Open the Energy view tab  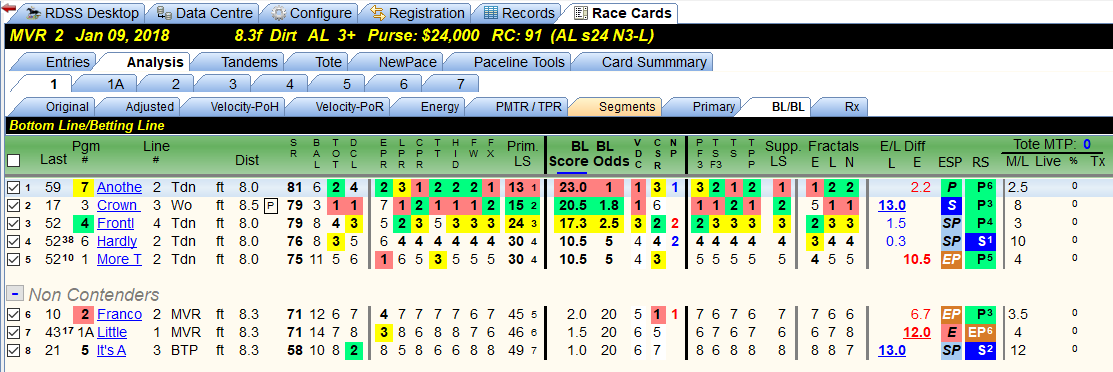[x=440, y=107]
